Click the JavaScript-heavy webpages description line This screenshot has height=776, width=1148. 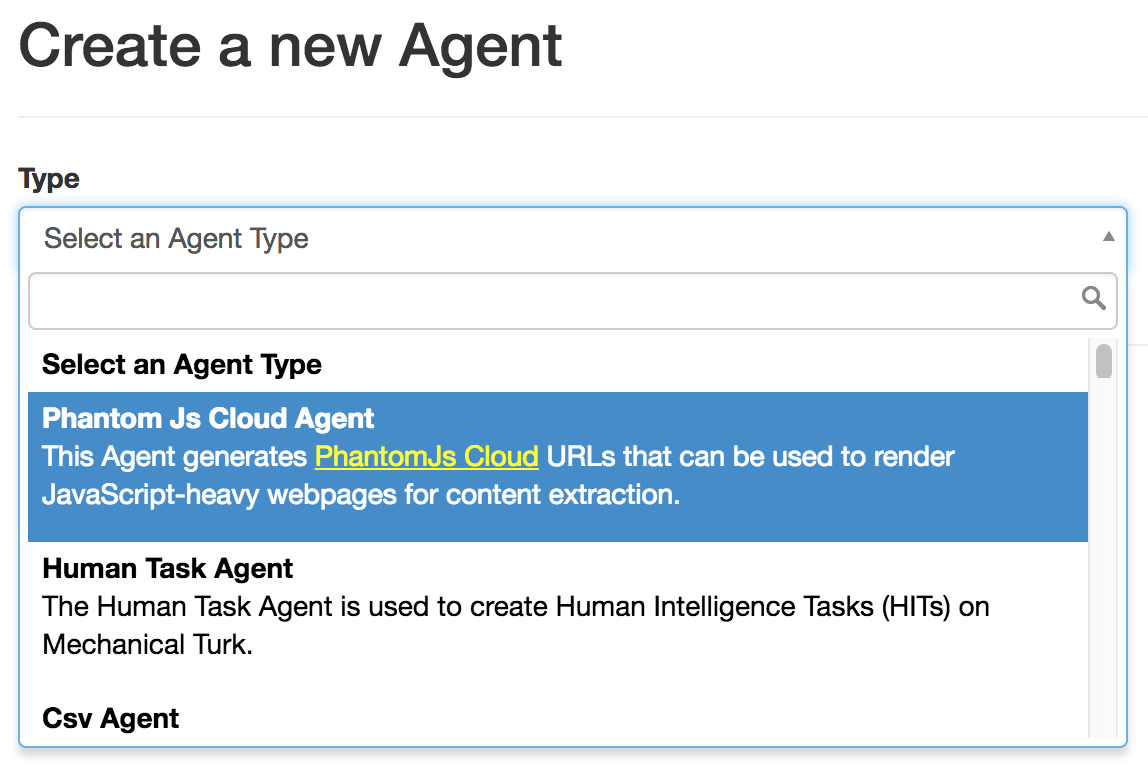(361, 495)
